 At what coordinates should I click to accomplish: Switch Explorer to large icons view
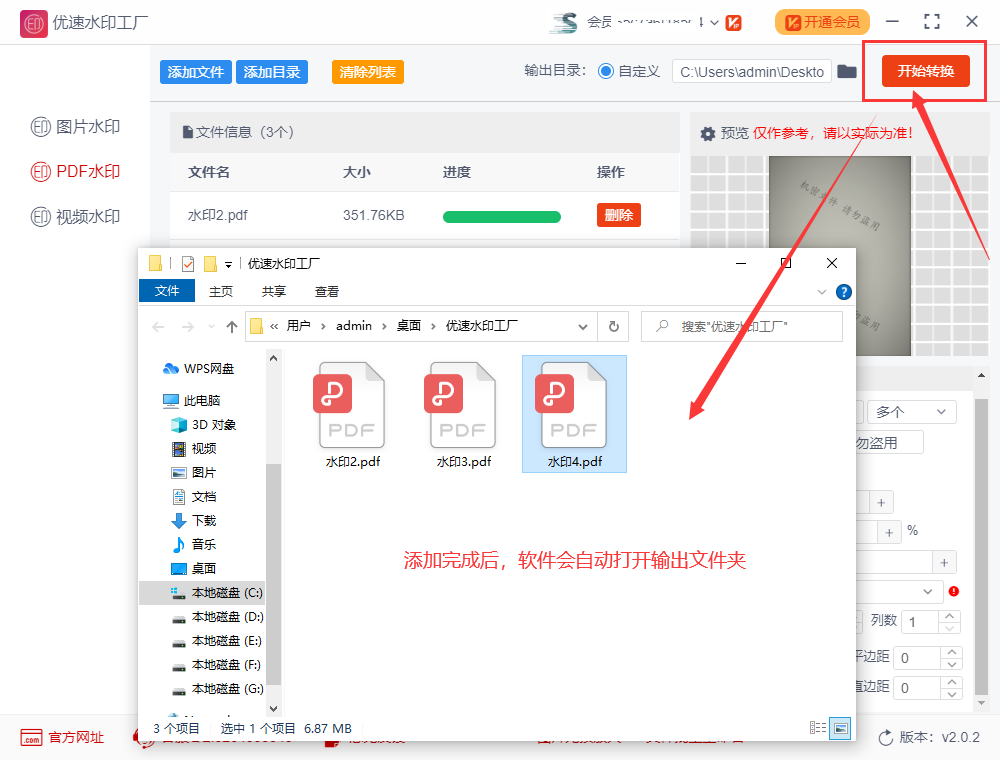pos(840,728)
